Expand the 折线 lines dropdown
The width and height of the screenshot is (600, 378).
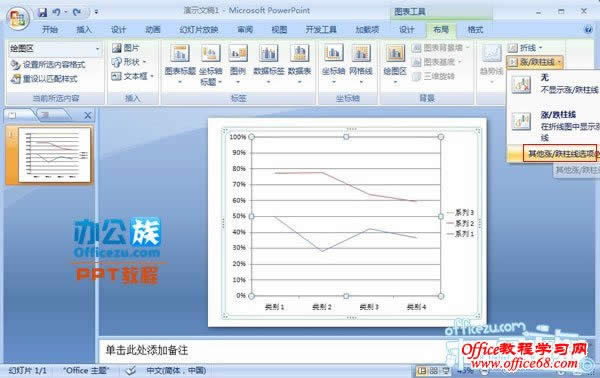pyautogui.click(x=525, y=48)
